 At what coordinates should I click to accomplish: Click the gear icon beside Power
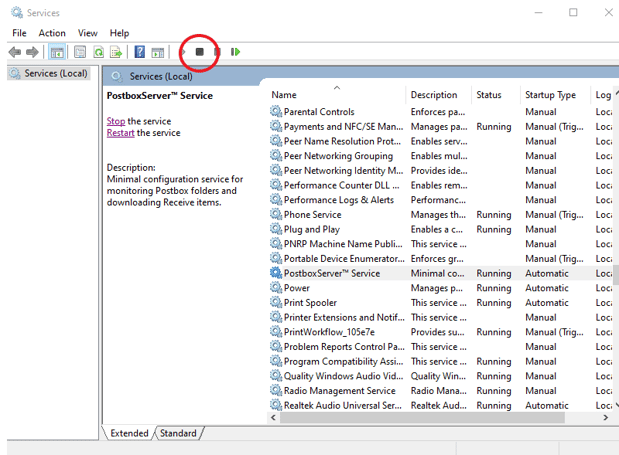(276, 288)
